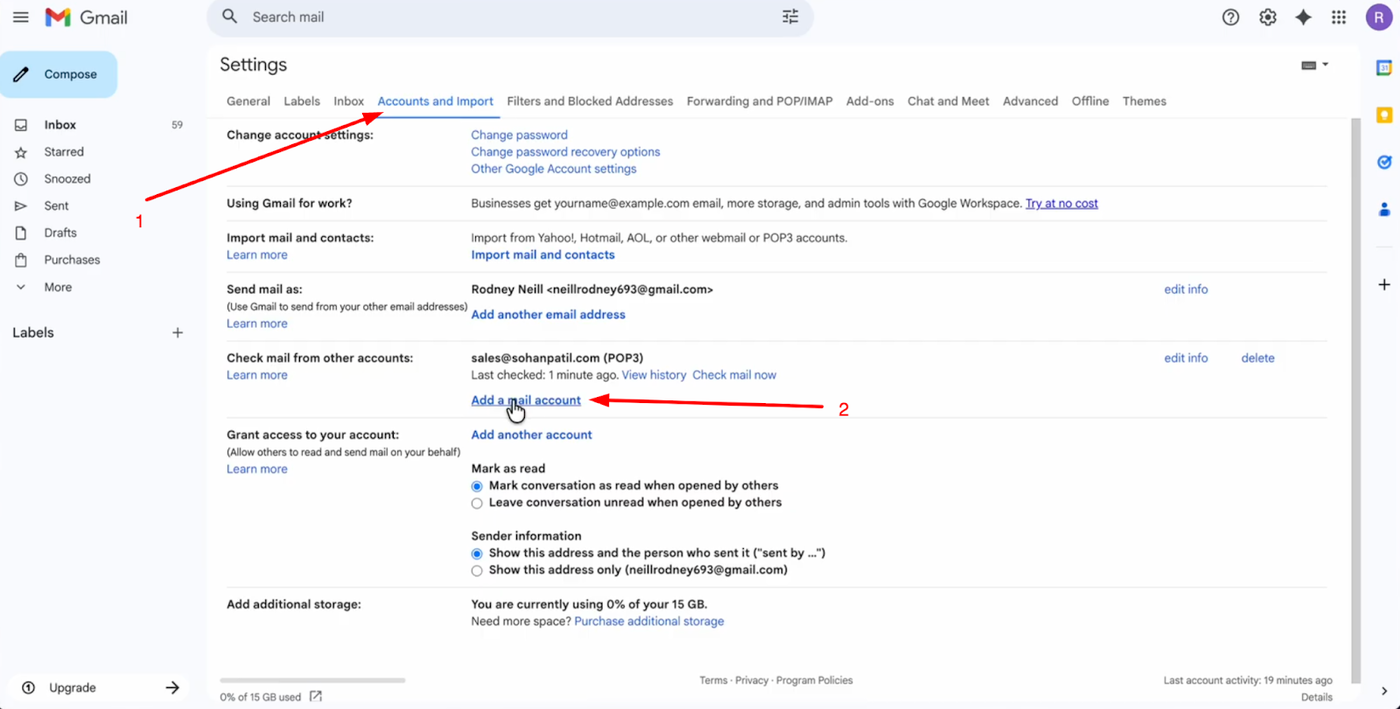Click Add a mail account link

525,400
